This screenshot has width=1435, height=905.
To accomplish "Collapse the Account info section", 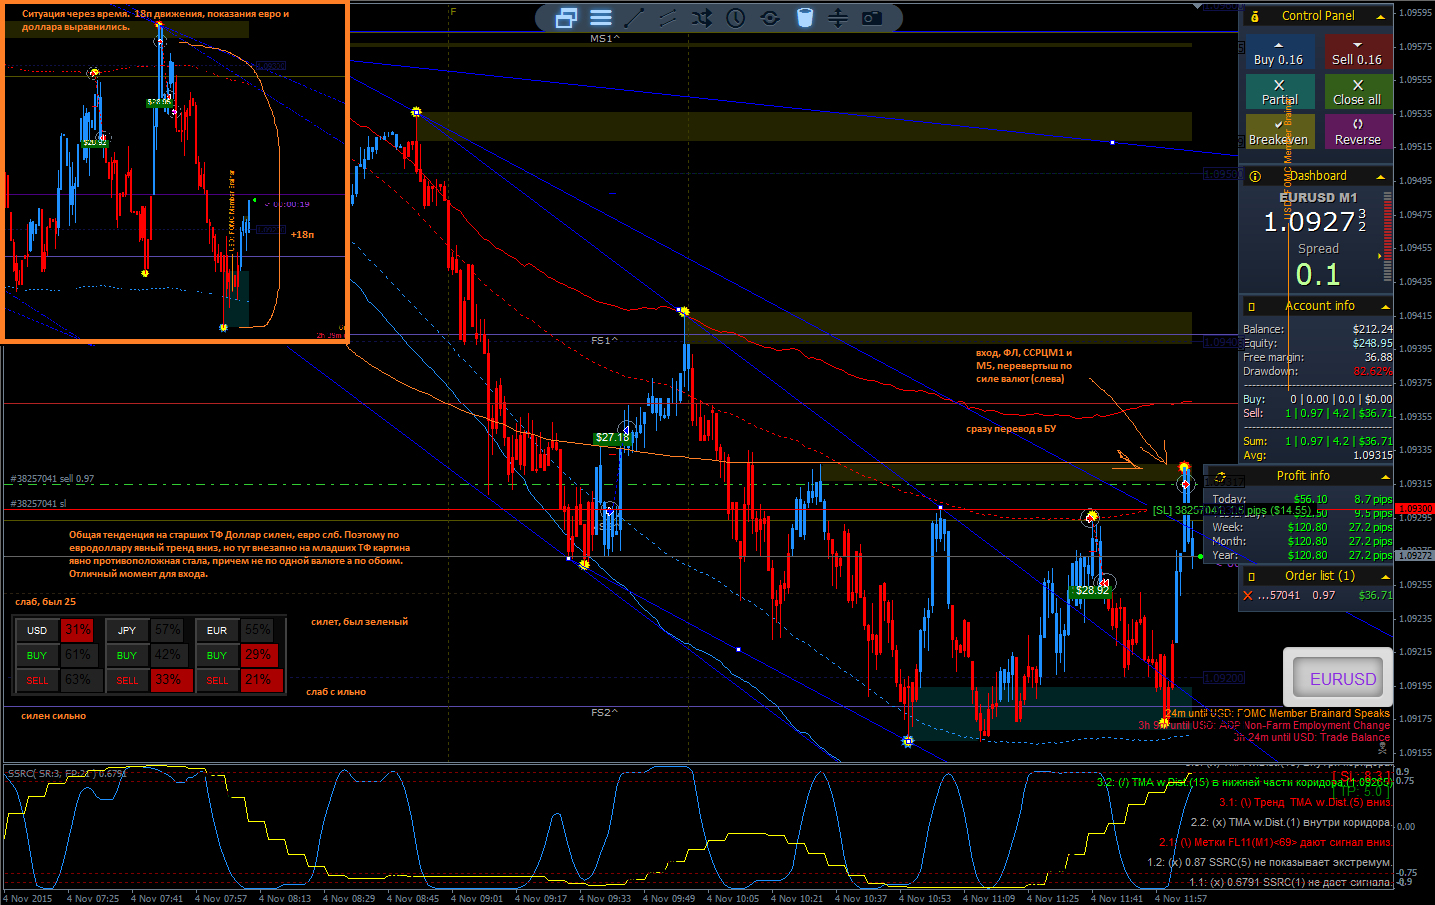I will 1385,307.
